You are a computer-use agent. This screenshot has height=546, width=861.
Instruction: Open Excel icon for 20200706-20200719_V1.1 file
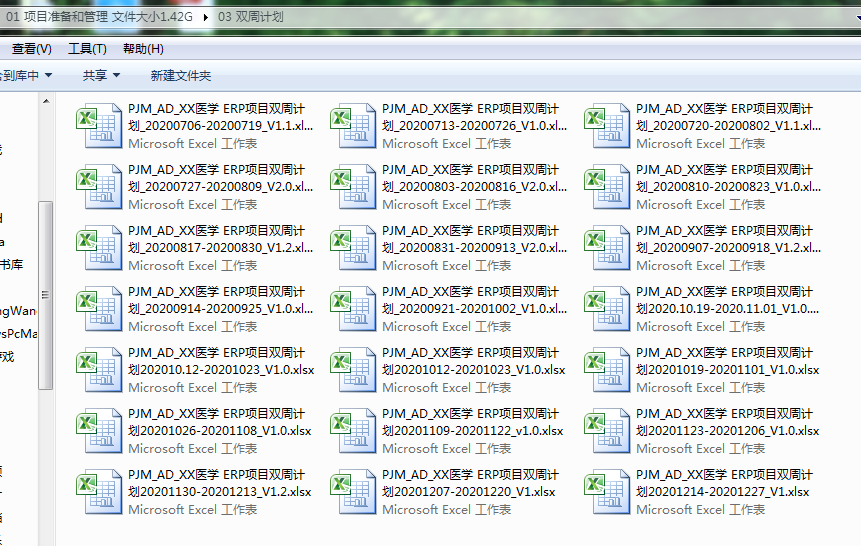click(x=99, y=126)
